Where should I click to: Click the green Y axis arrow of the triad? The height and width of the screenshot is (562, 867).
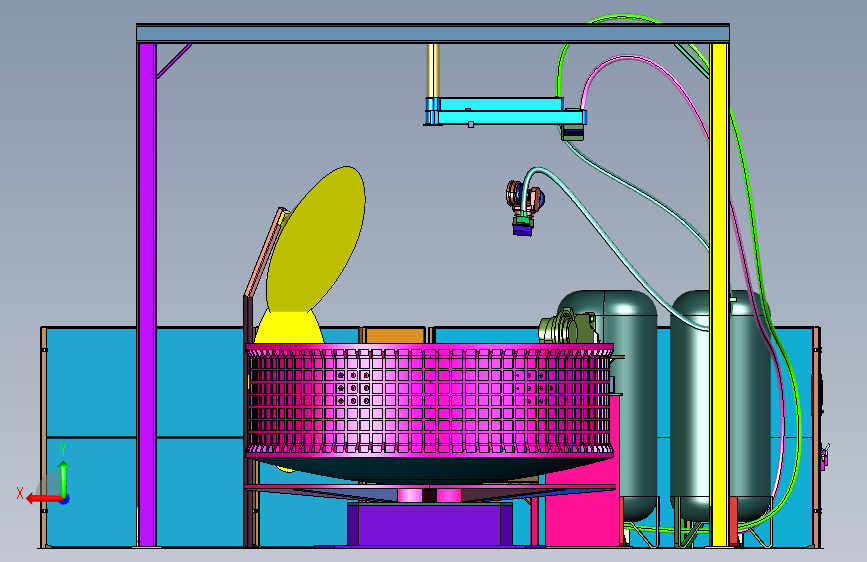pyautogui.click(x=64, y=479)
